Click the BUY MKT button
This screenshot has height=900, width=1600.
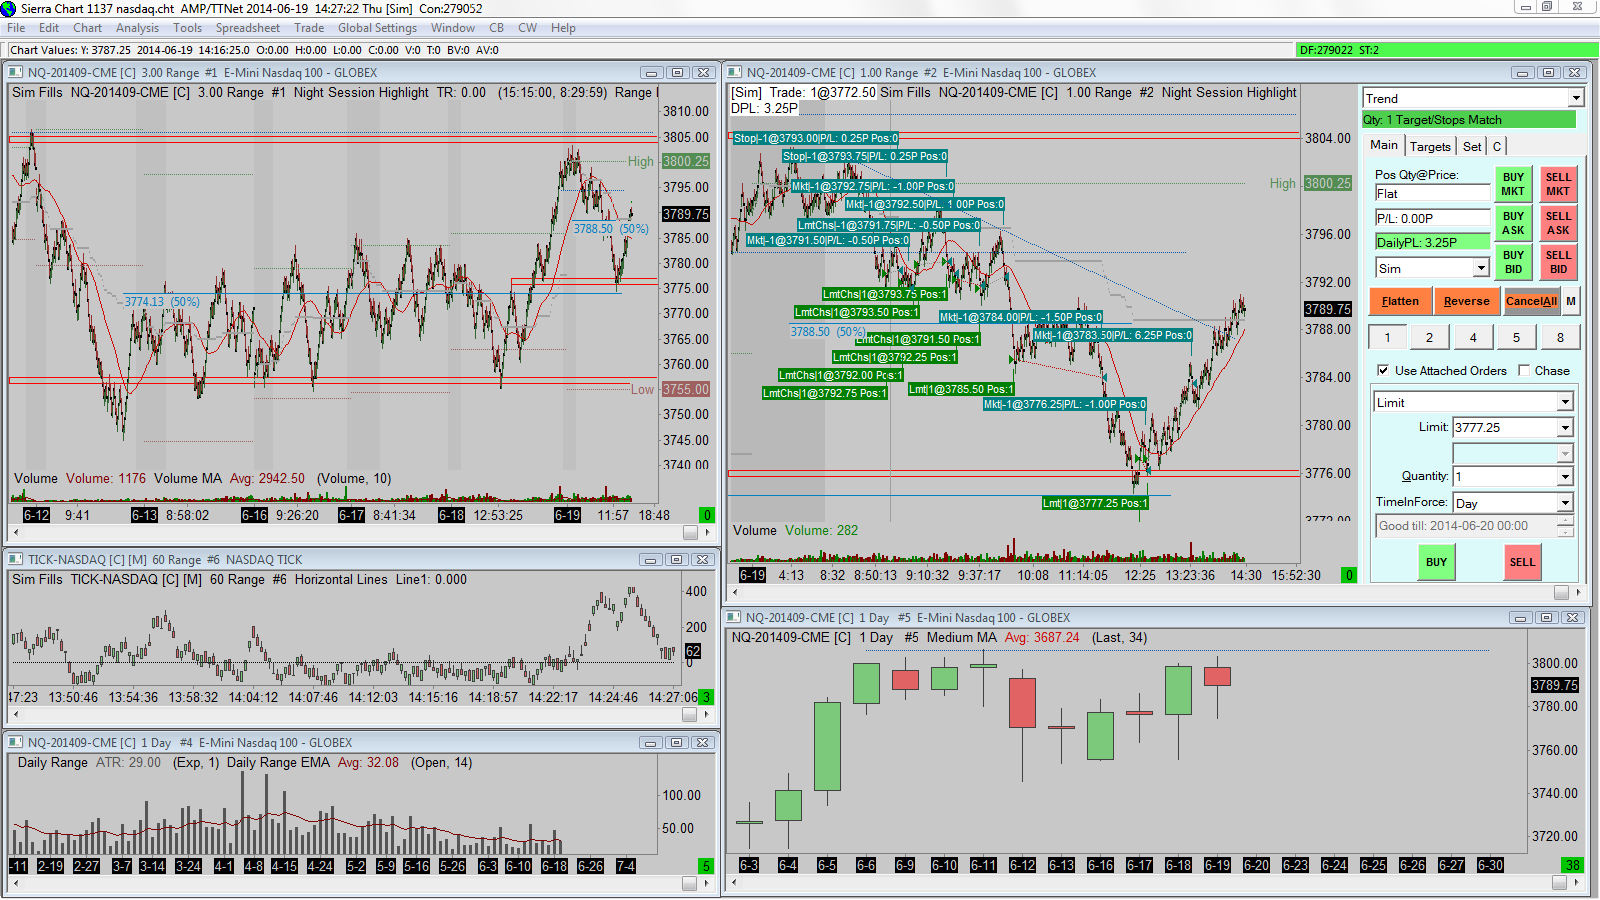pos(1513,184)
